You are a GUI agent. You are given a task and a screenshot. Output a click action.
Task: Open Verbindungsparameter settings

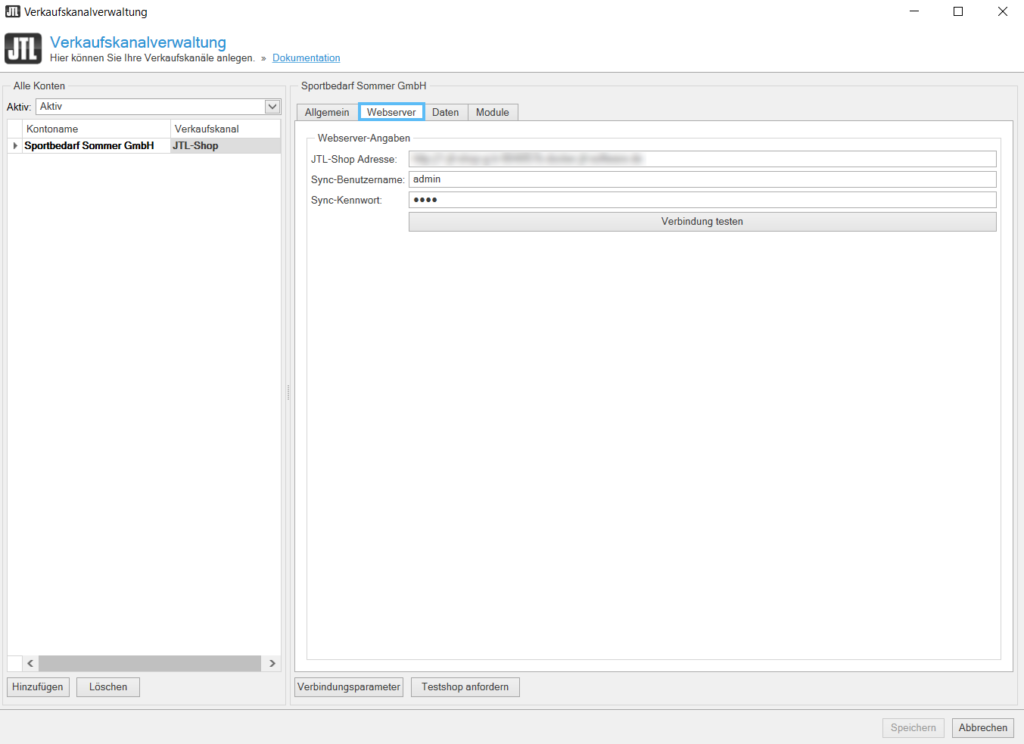click(349, 687)
